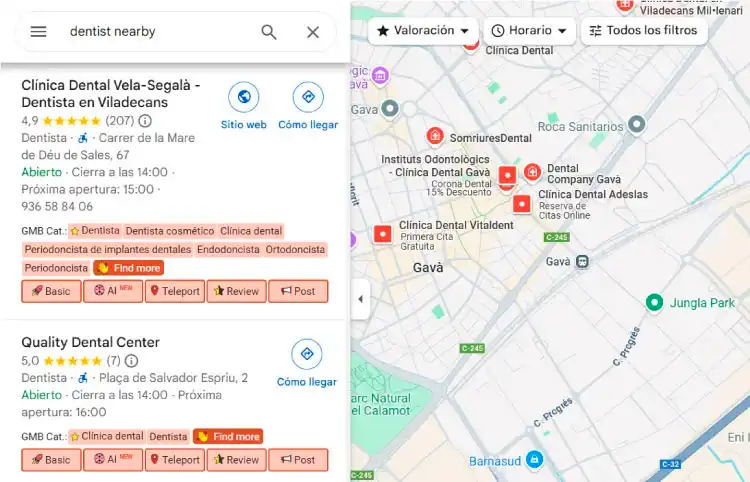Open the Clínica Dental Vela-Segalà listing title
Screen dimensions: 750x482
[x=111, y=94]
